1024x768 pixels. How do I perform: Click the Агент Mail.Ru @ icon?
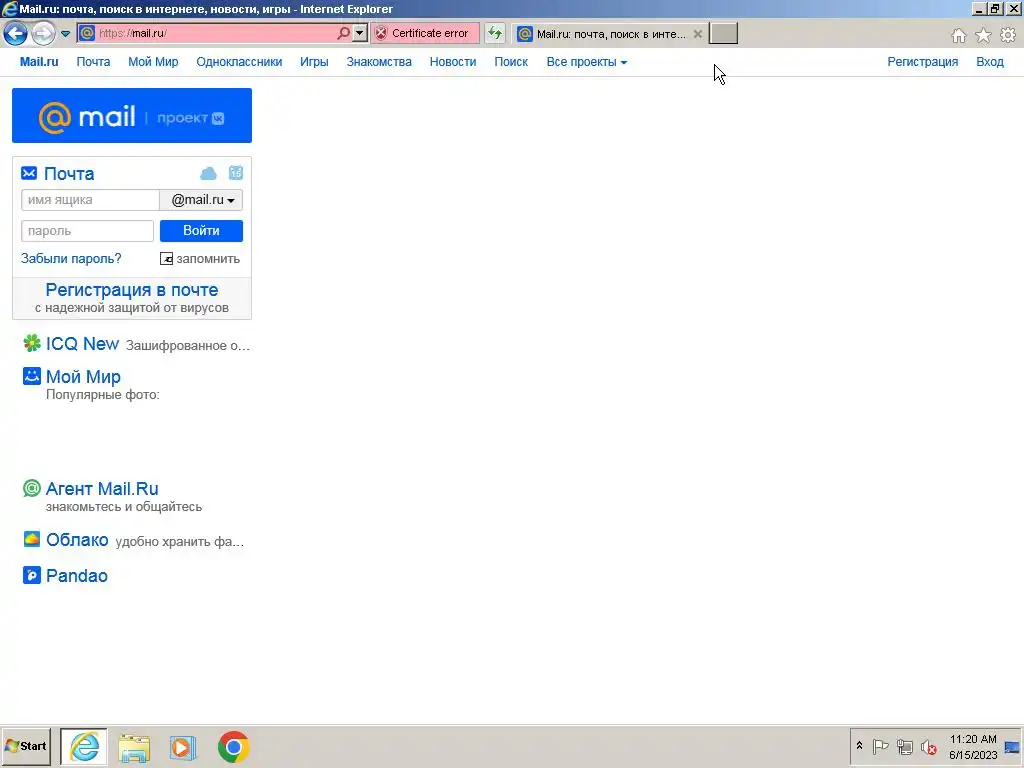pyautogui.click(x=31, y=488)
